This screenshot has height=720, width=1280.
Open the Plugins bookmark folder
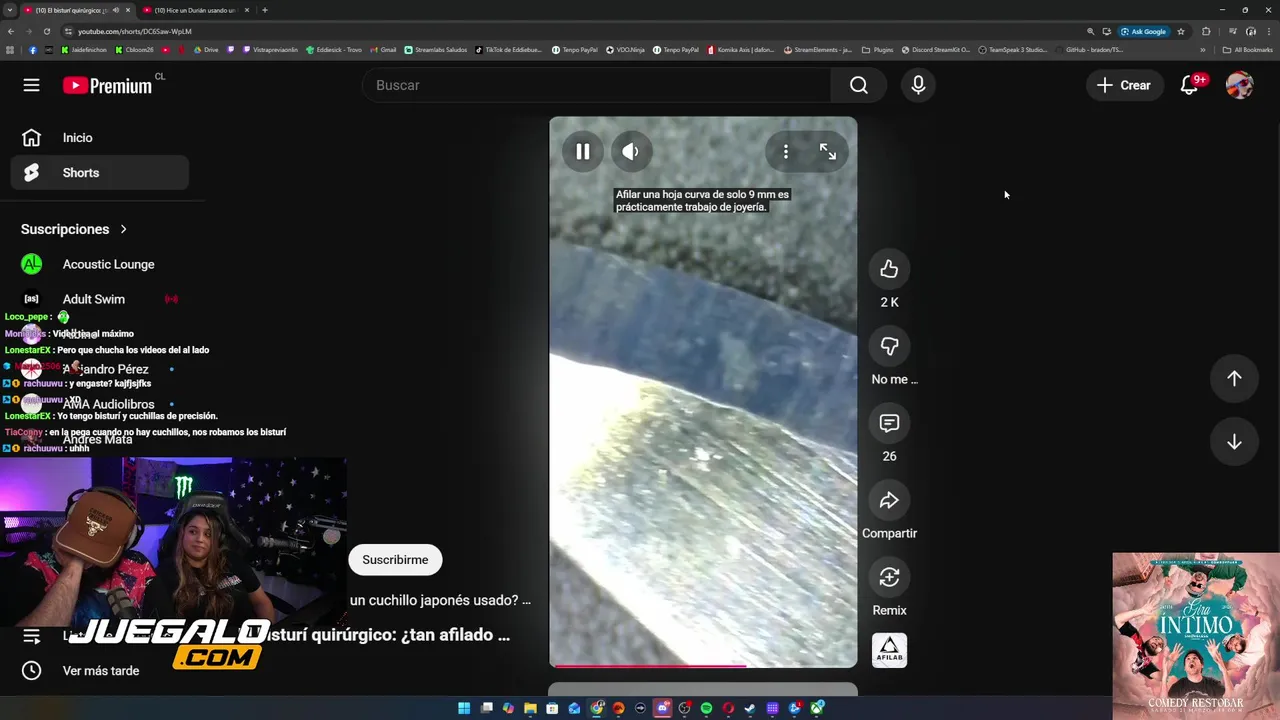[878, 49]
